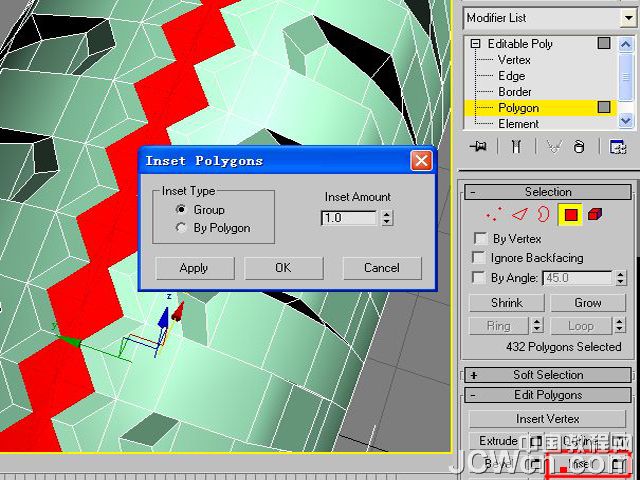Open the Modifier List dropdown
Screen dimensions: 640x480
pyautogui.click(x=548, y=18)
